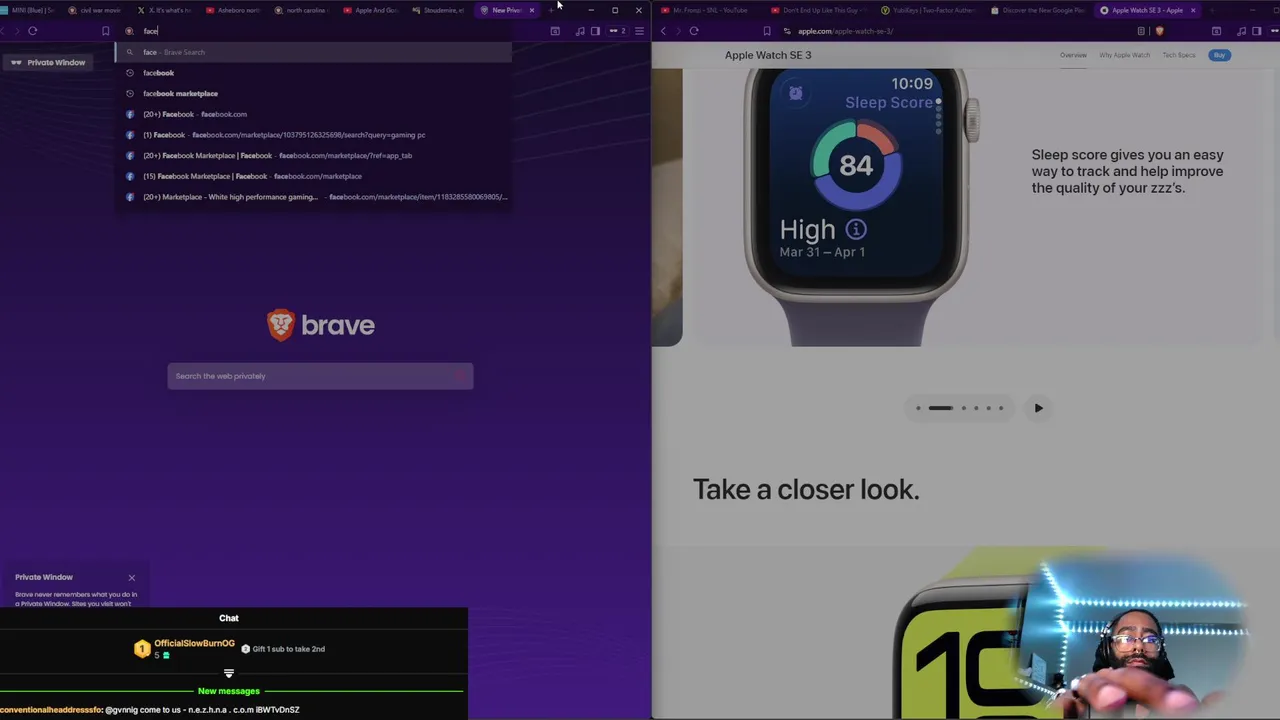The height and width of the screenshot is (720, 1280).
Task: Click the Private Window badge at top left
Action: (47, 62)
